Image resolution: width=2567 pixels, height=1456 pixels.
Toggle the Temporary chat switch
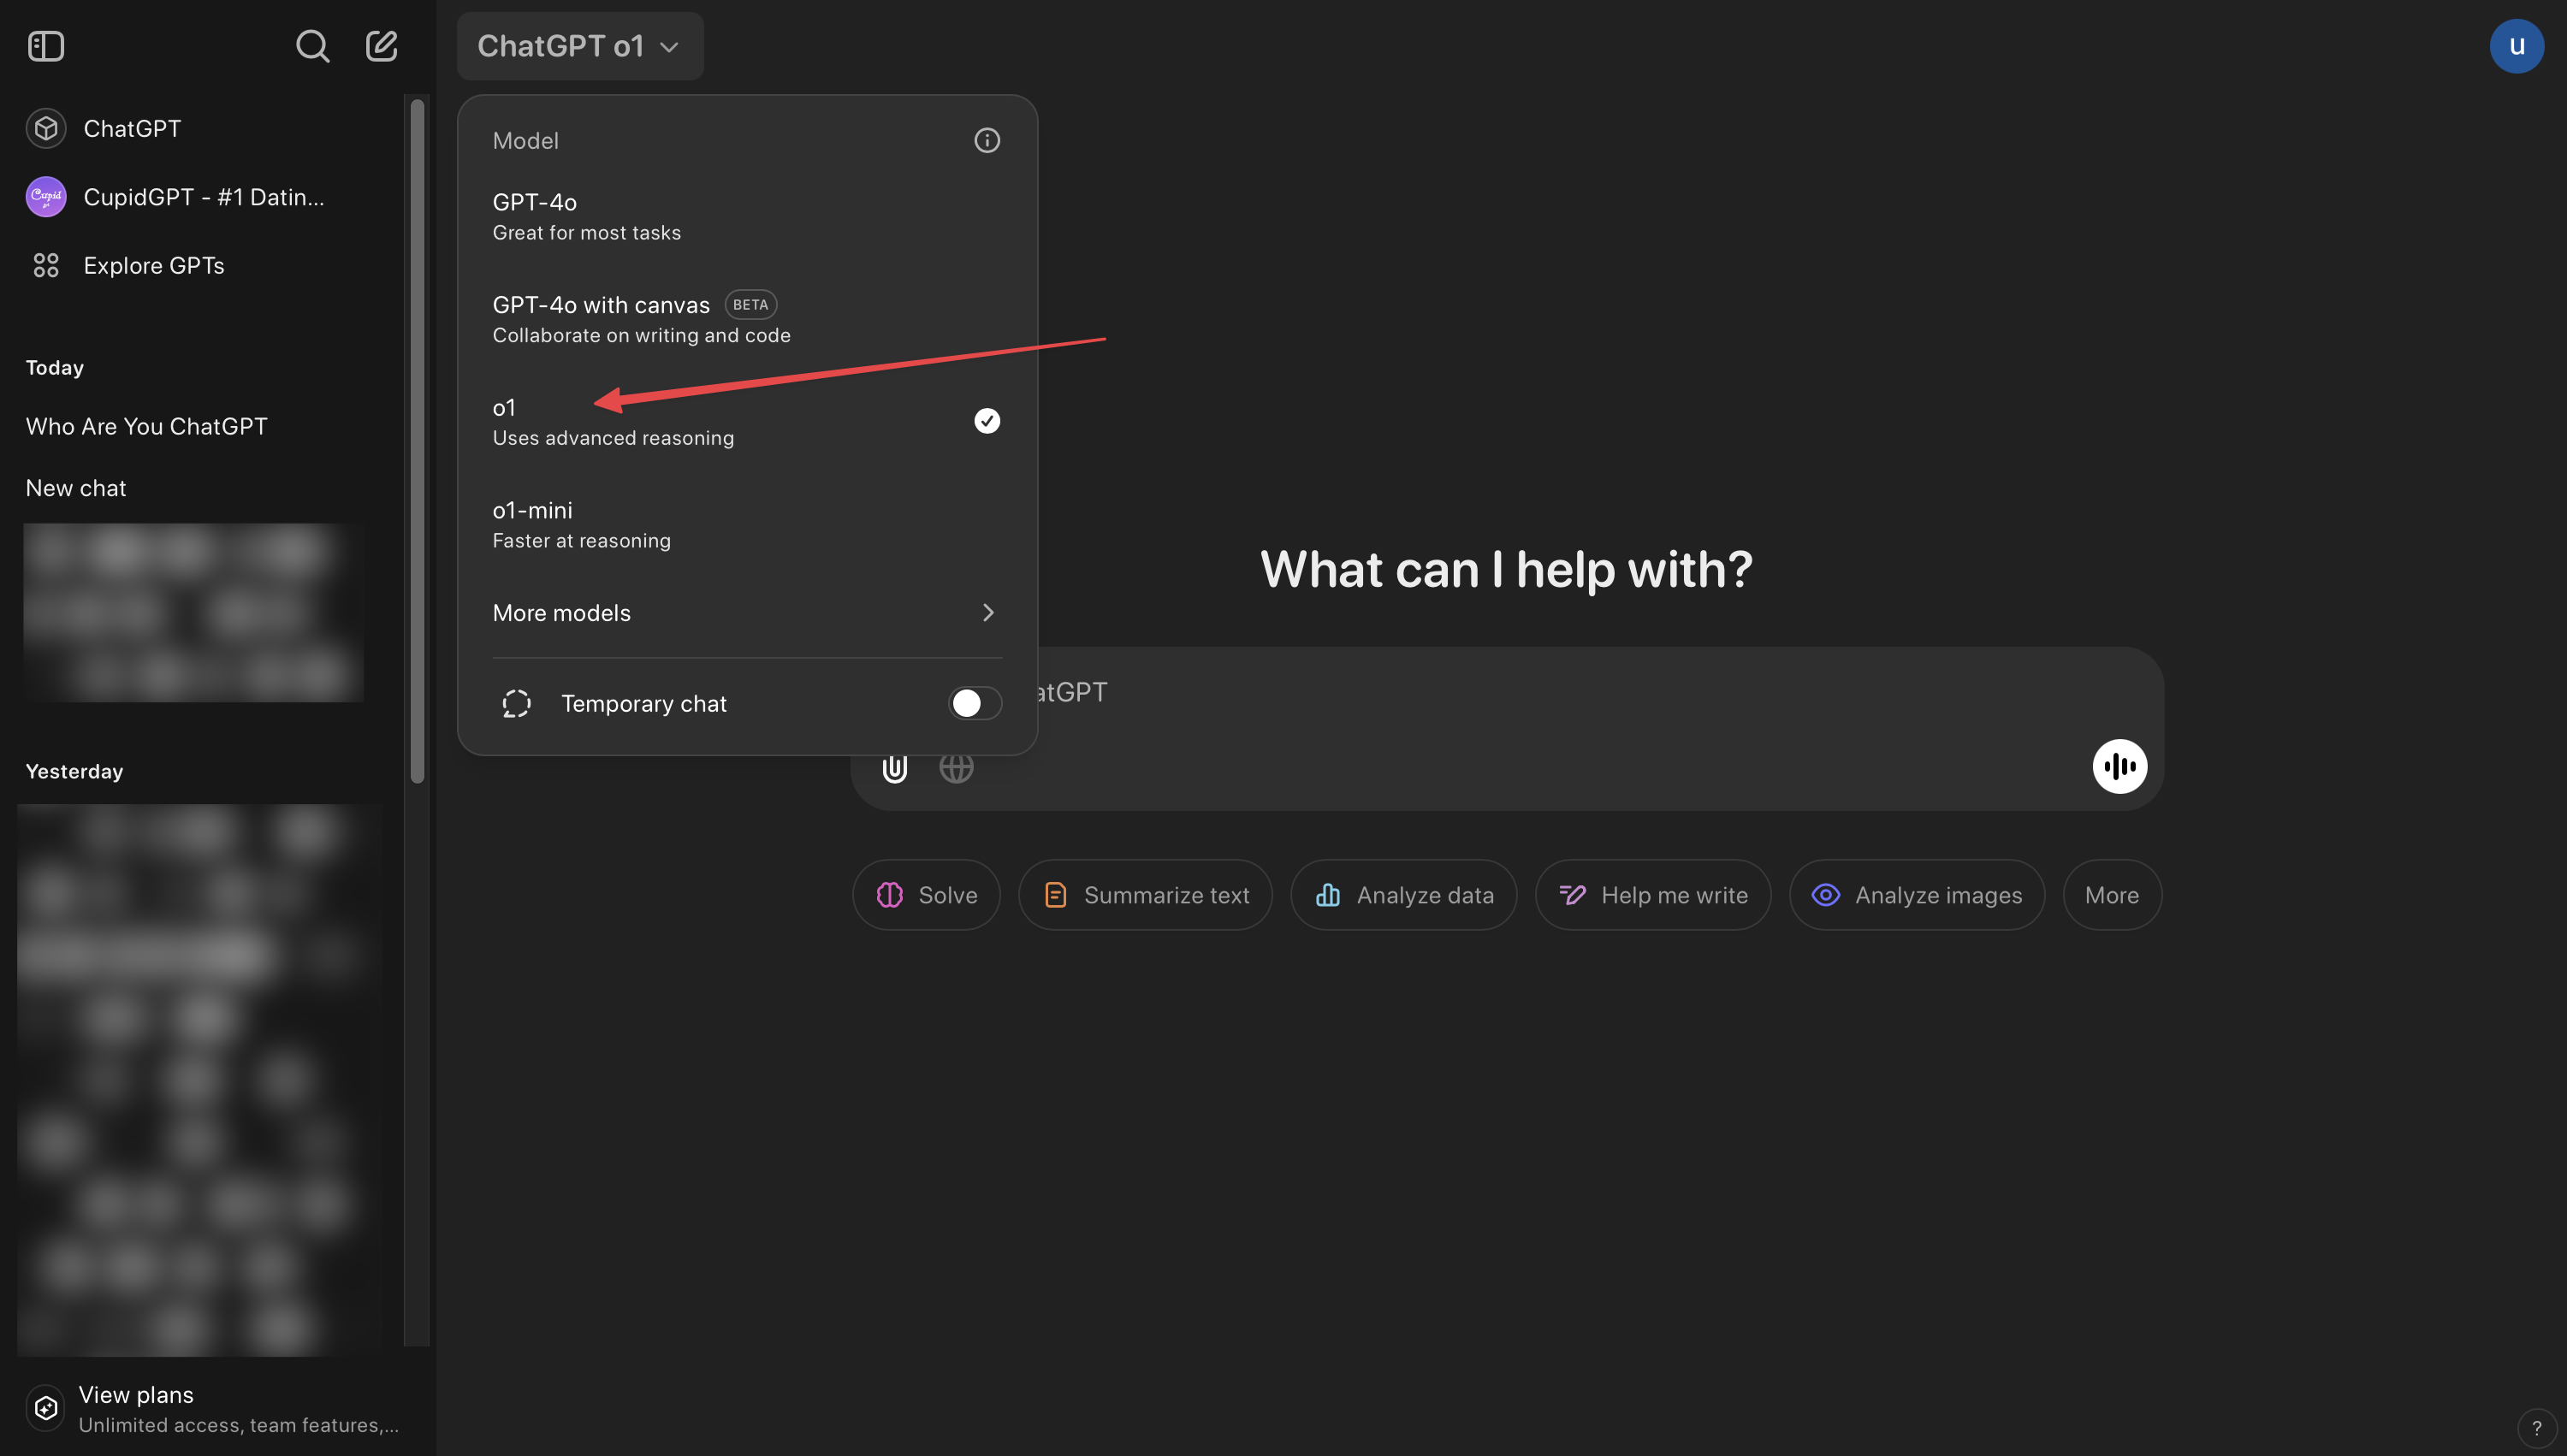coord(974,703)
